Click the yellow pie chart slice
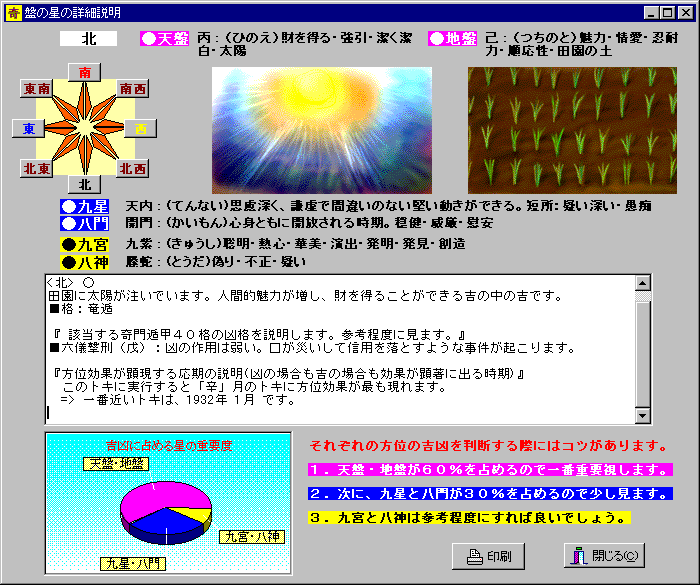Viewport: 700px width, 585px height. (x=196, y=514)
